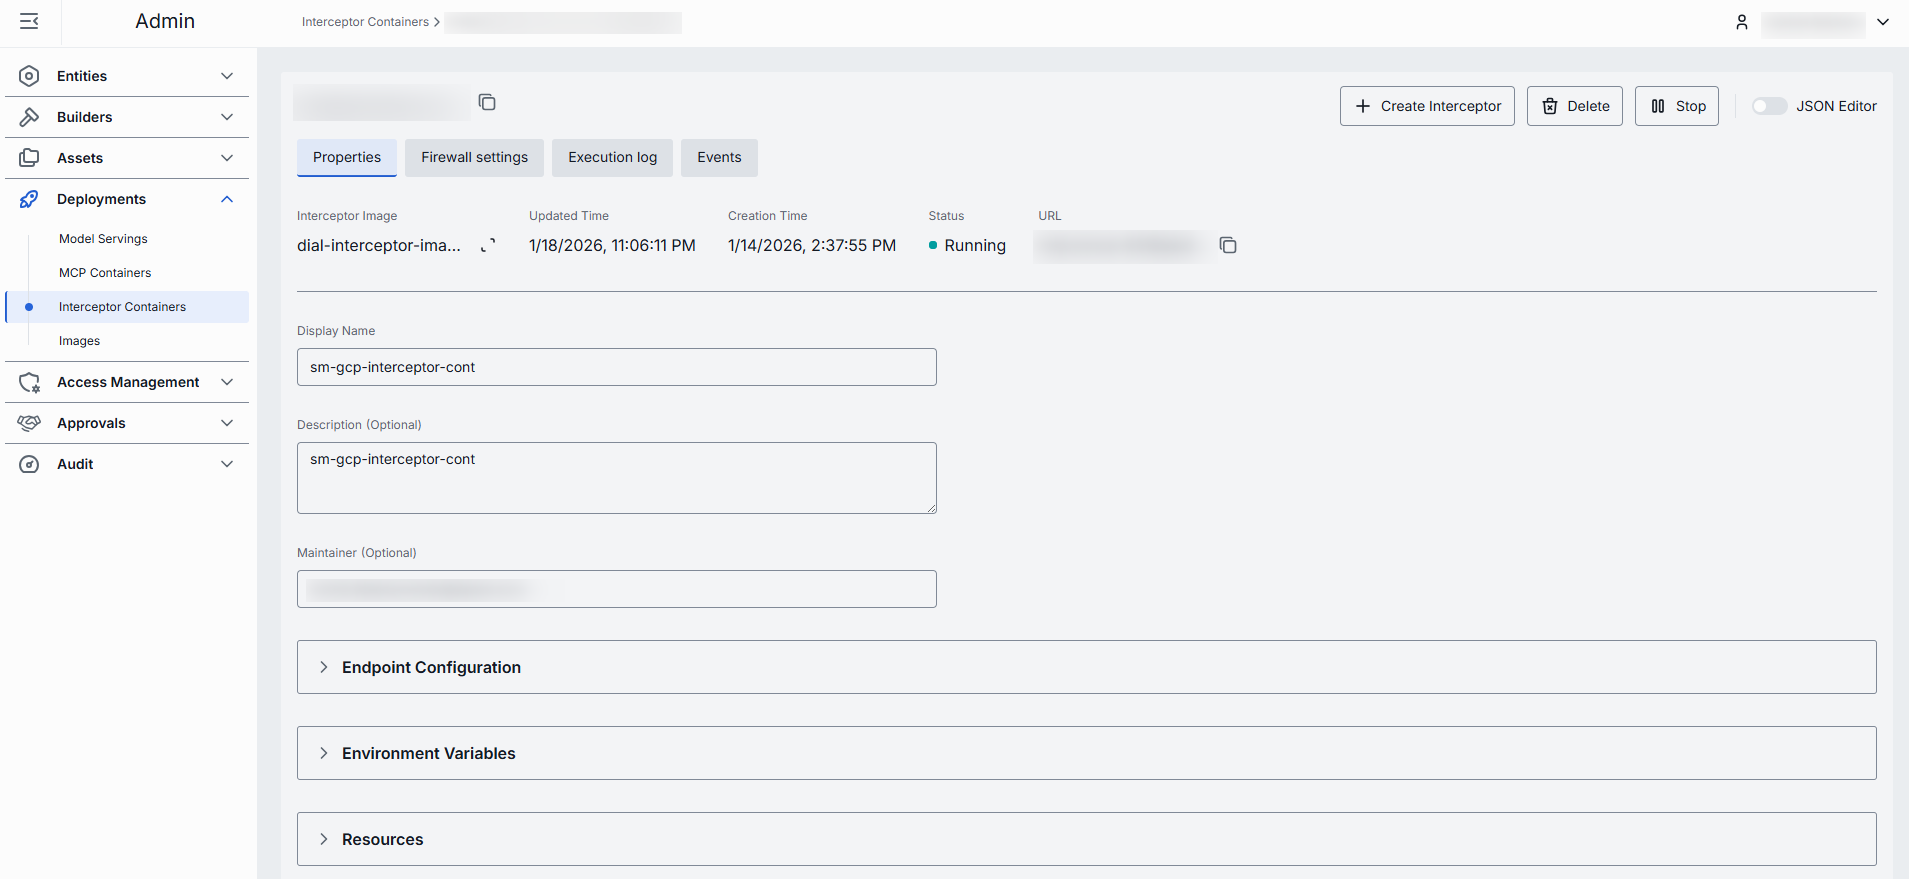The height and width of the screenshot is (879, 1909).
Task: Open the Execution log tab
Action: 612,157
